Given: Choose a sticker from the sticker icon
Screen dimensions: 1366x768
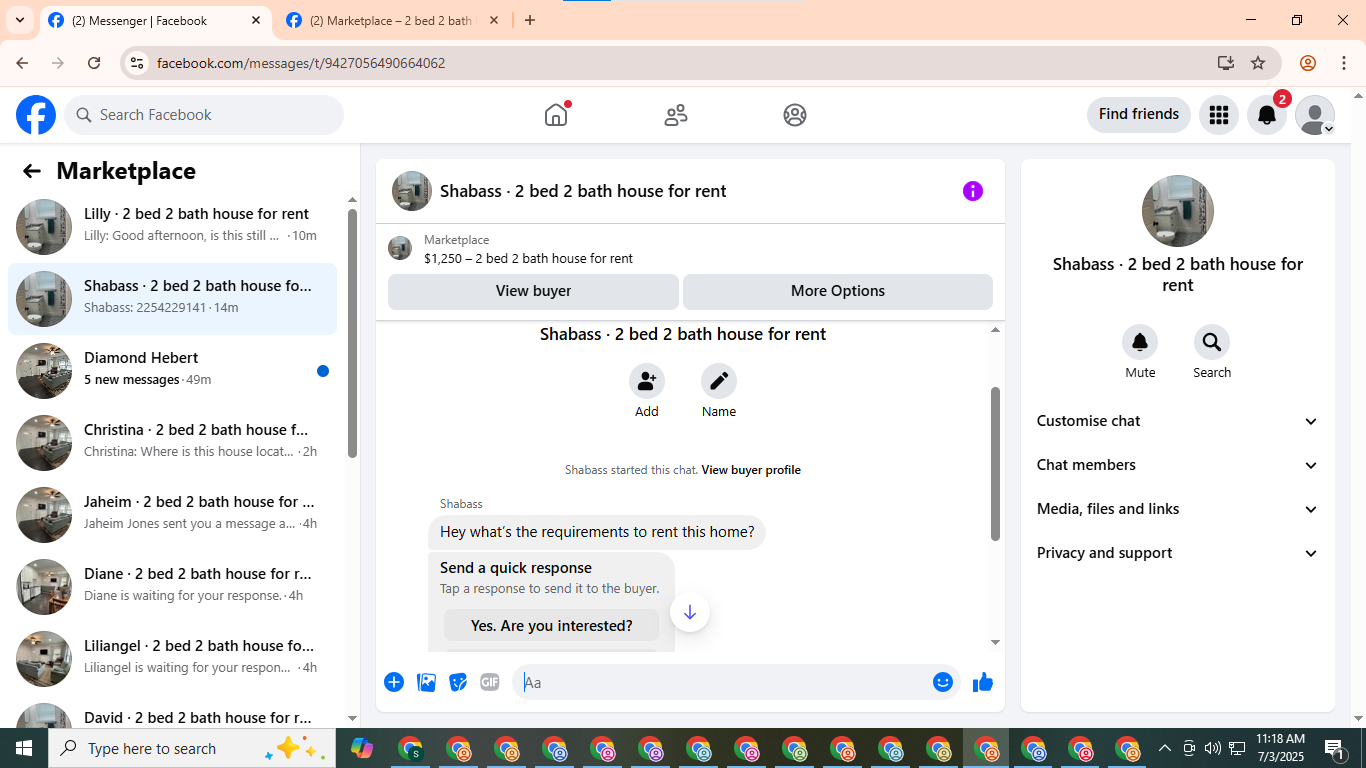Looking at the screenshot, I should click(458, 682).
